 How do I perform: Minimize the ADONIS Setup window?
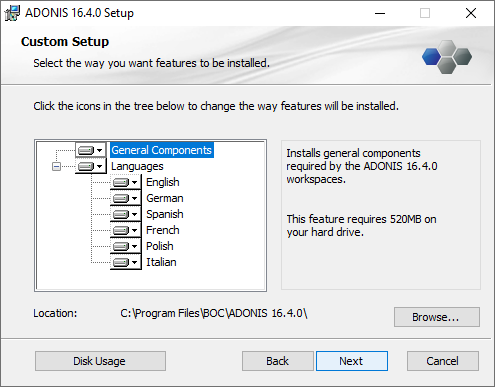tap(380, 13)
